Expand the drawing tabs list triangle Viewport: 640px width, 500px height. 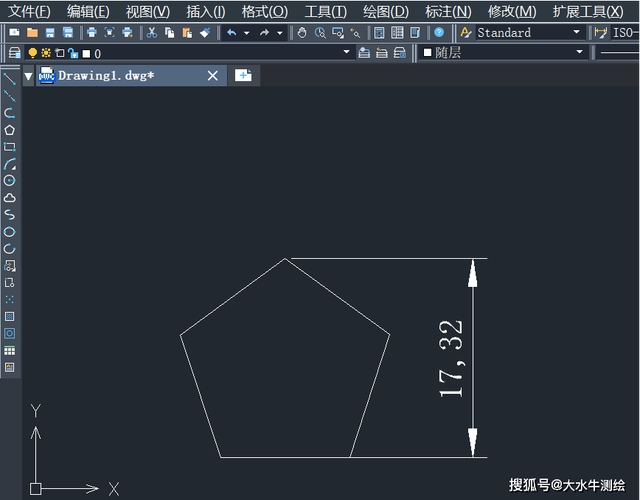[x=28, y=76]
